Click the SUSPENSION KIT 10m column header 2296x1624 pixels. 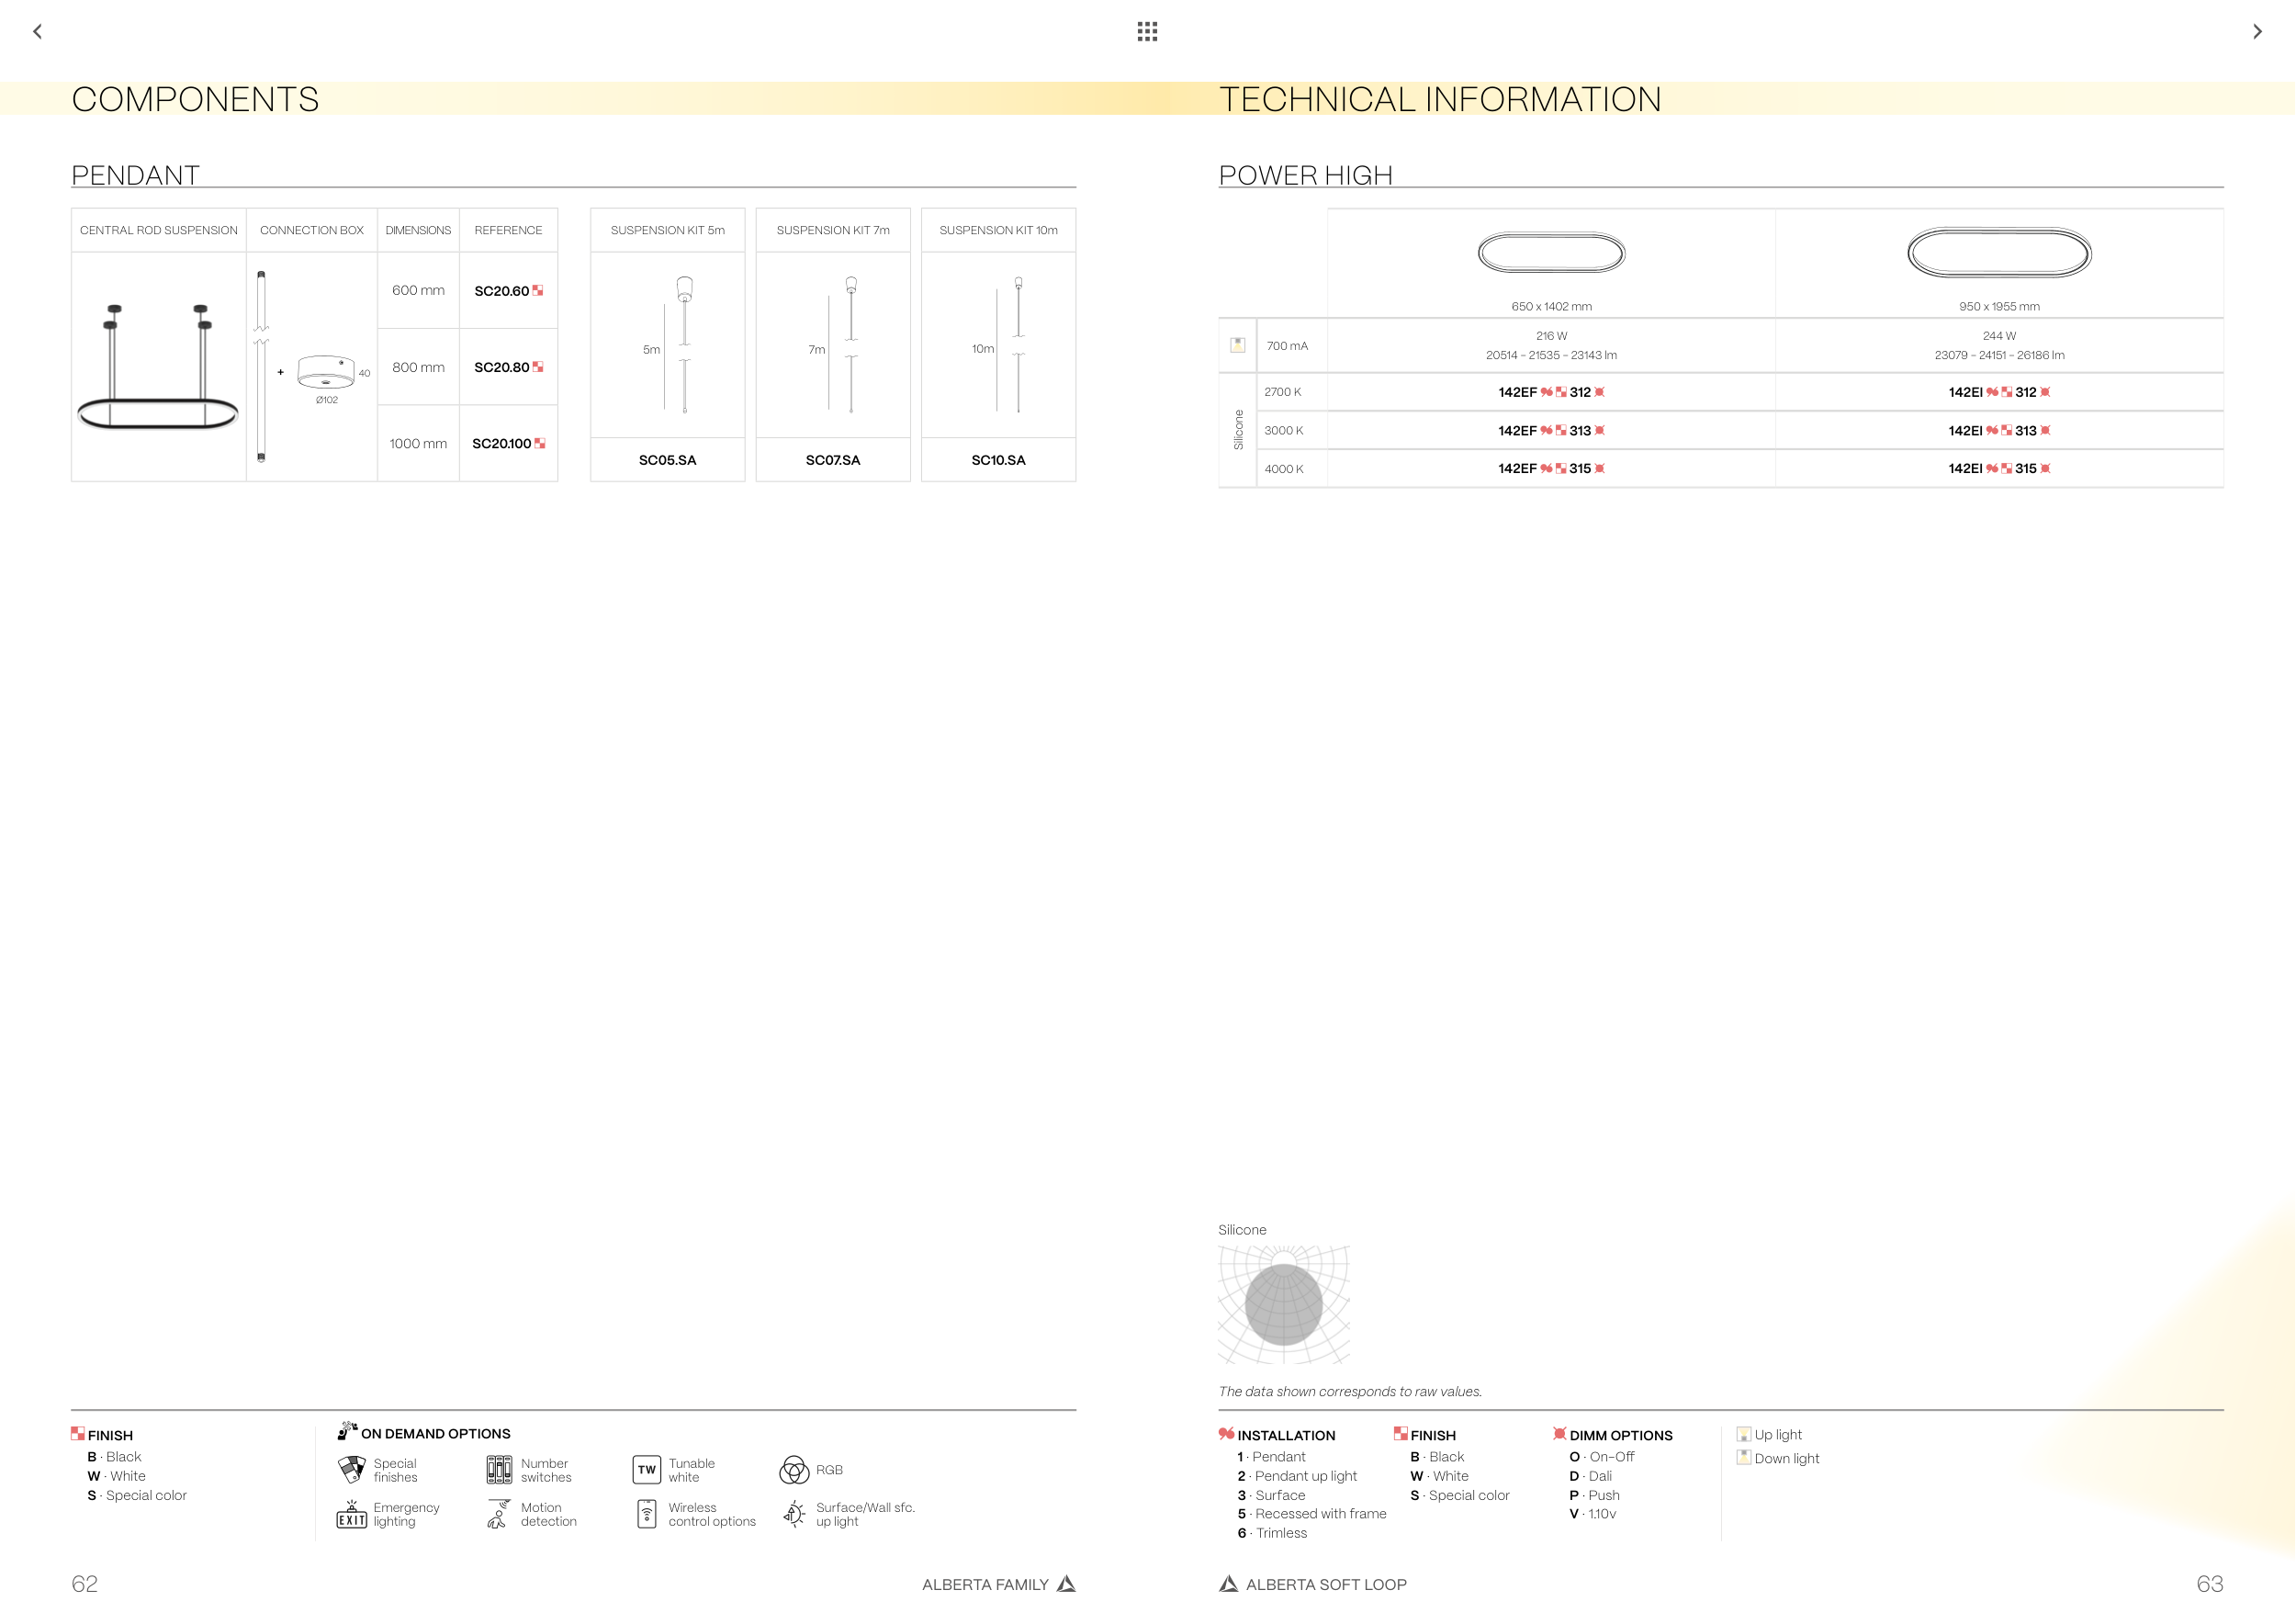point(998,230)
